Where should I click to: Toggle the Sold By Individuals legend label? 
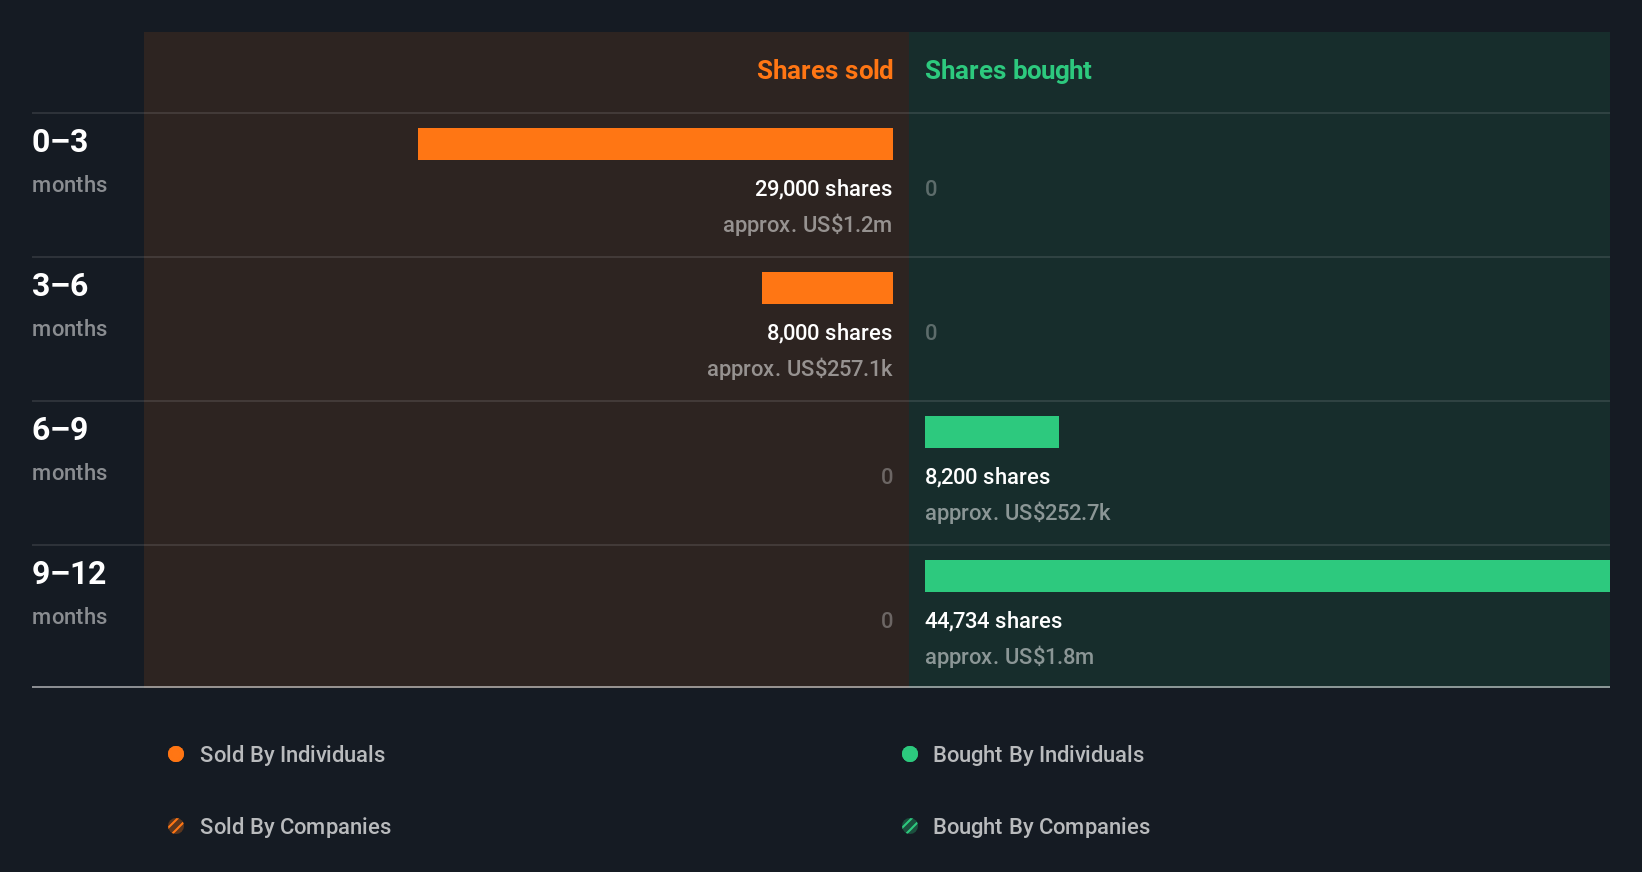click(x=292, y=754)
